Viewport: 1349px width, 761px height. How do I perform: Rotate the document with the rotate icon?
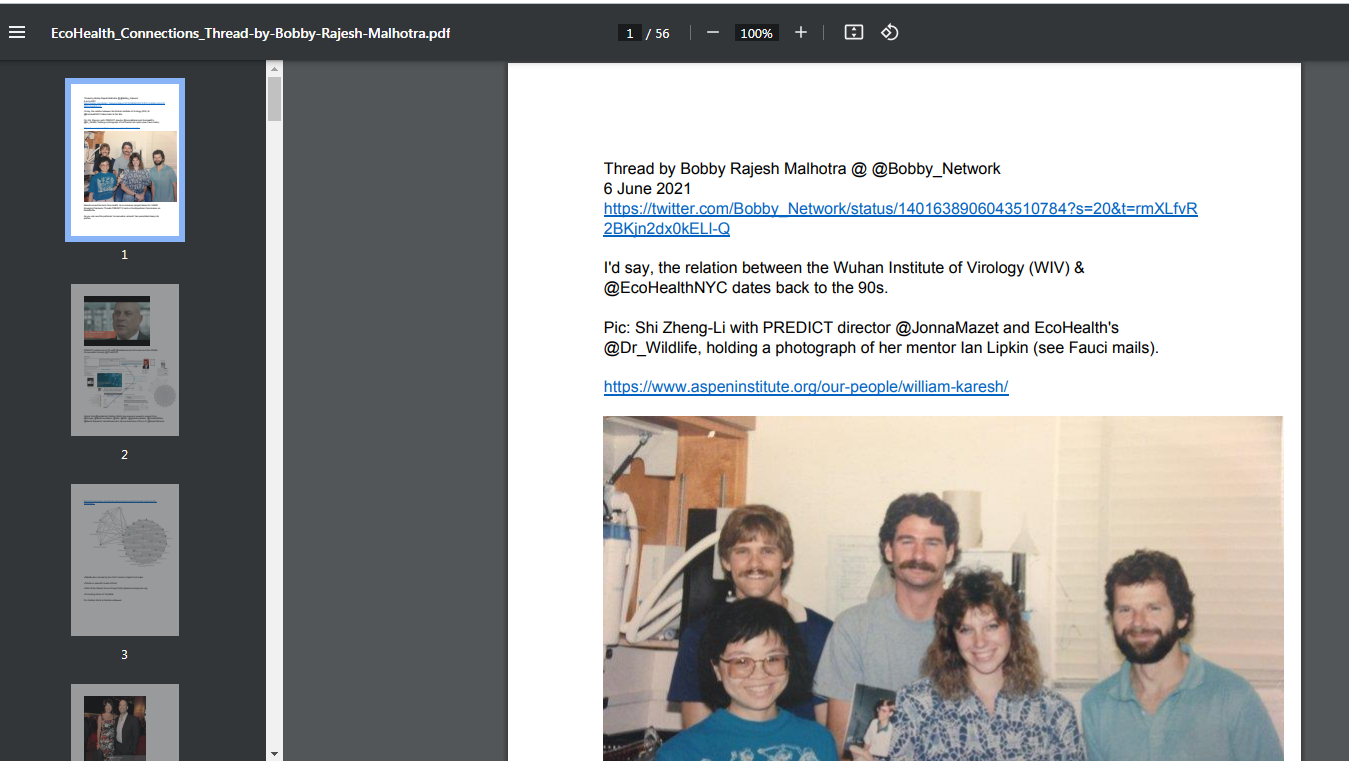889,33
